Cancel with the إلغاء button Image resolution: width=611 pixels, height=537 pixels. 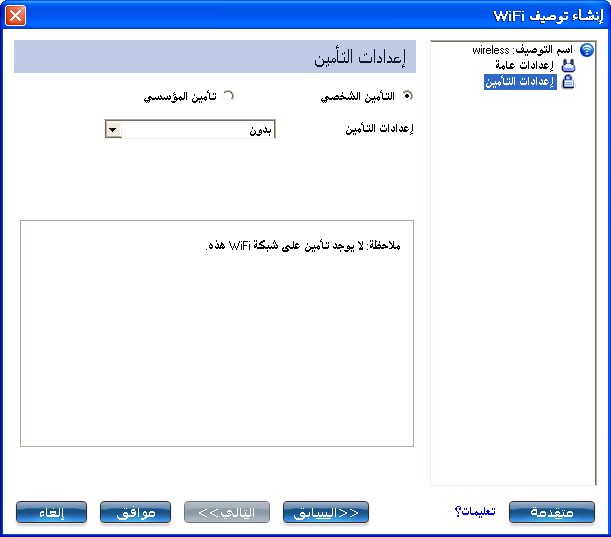coord(51,512)
